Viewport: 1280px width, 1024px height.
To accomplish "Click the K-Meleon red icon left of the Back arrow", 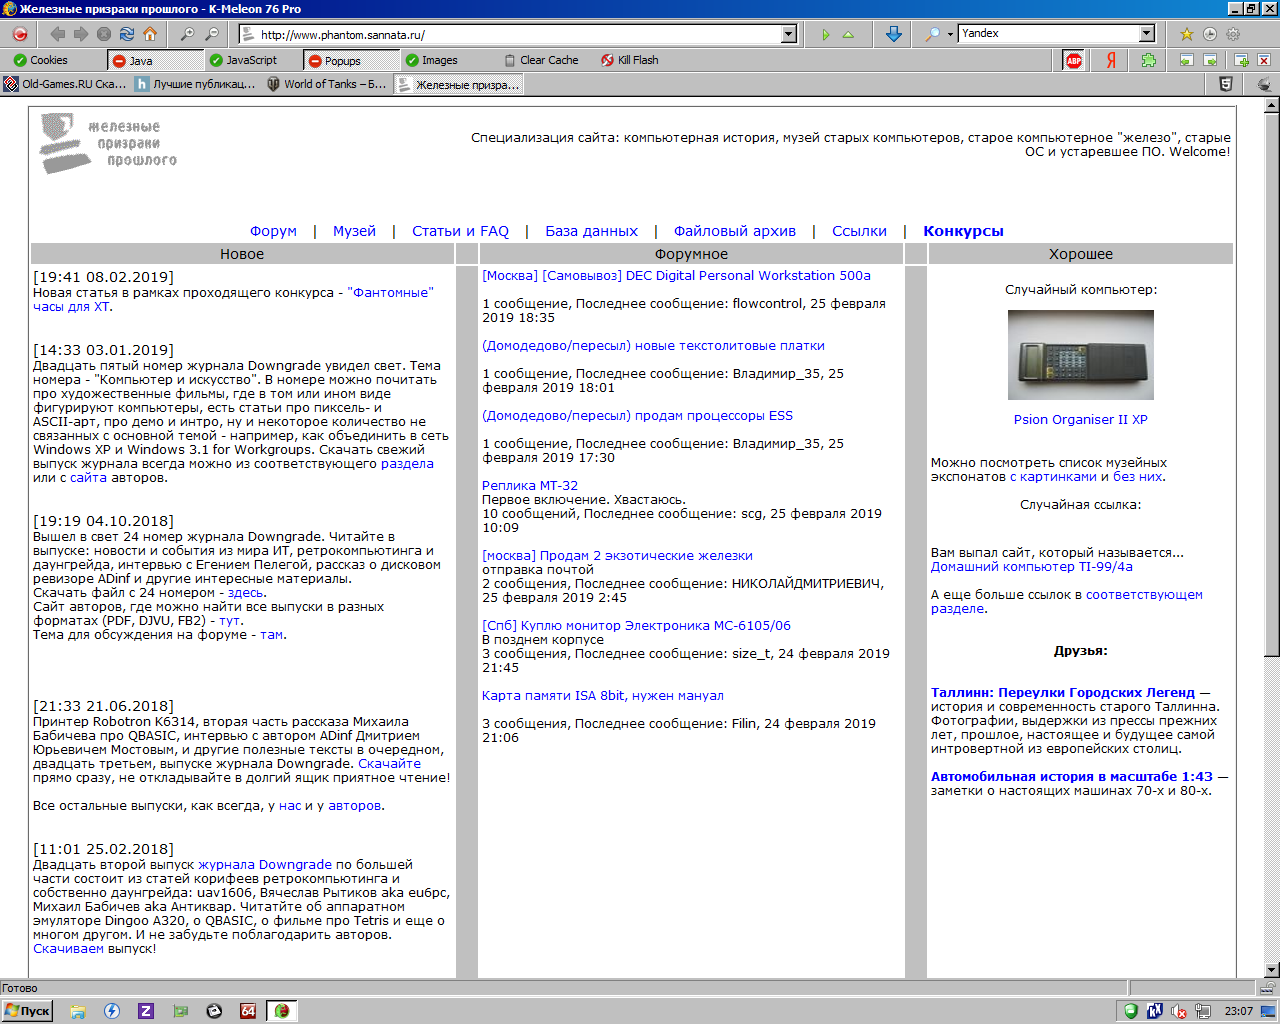I will tap(19, 34).
